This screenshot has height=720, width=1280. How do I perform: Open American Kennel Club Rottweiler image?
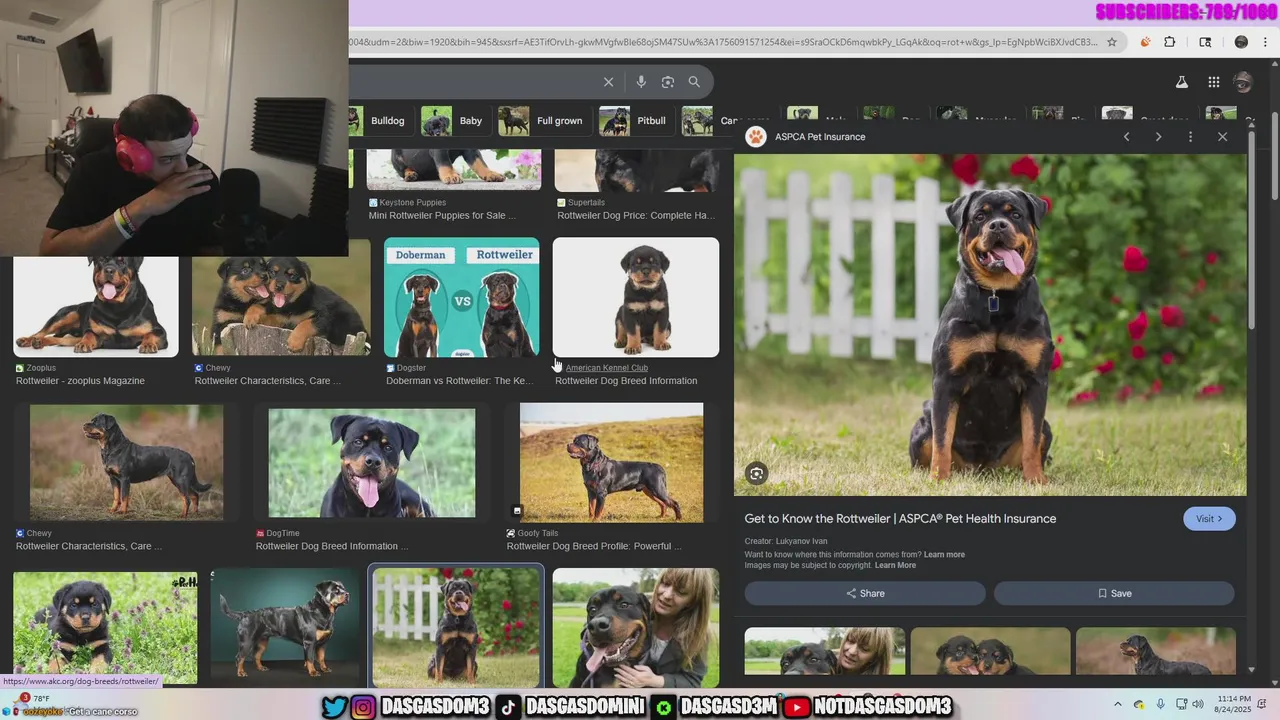(x=636, y=297)
